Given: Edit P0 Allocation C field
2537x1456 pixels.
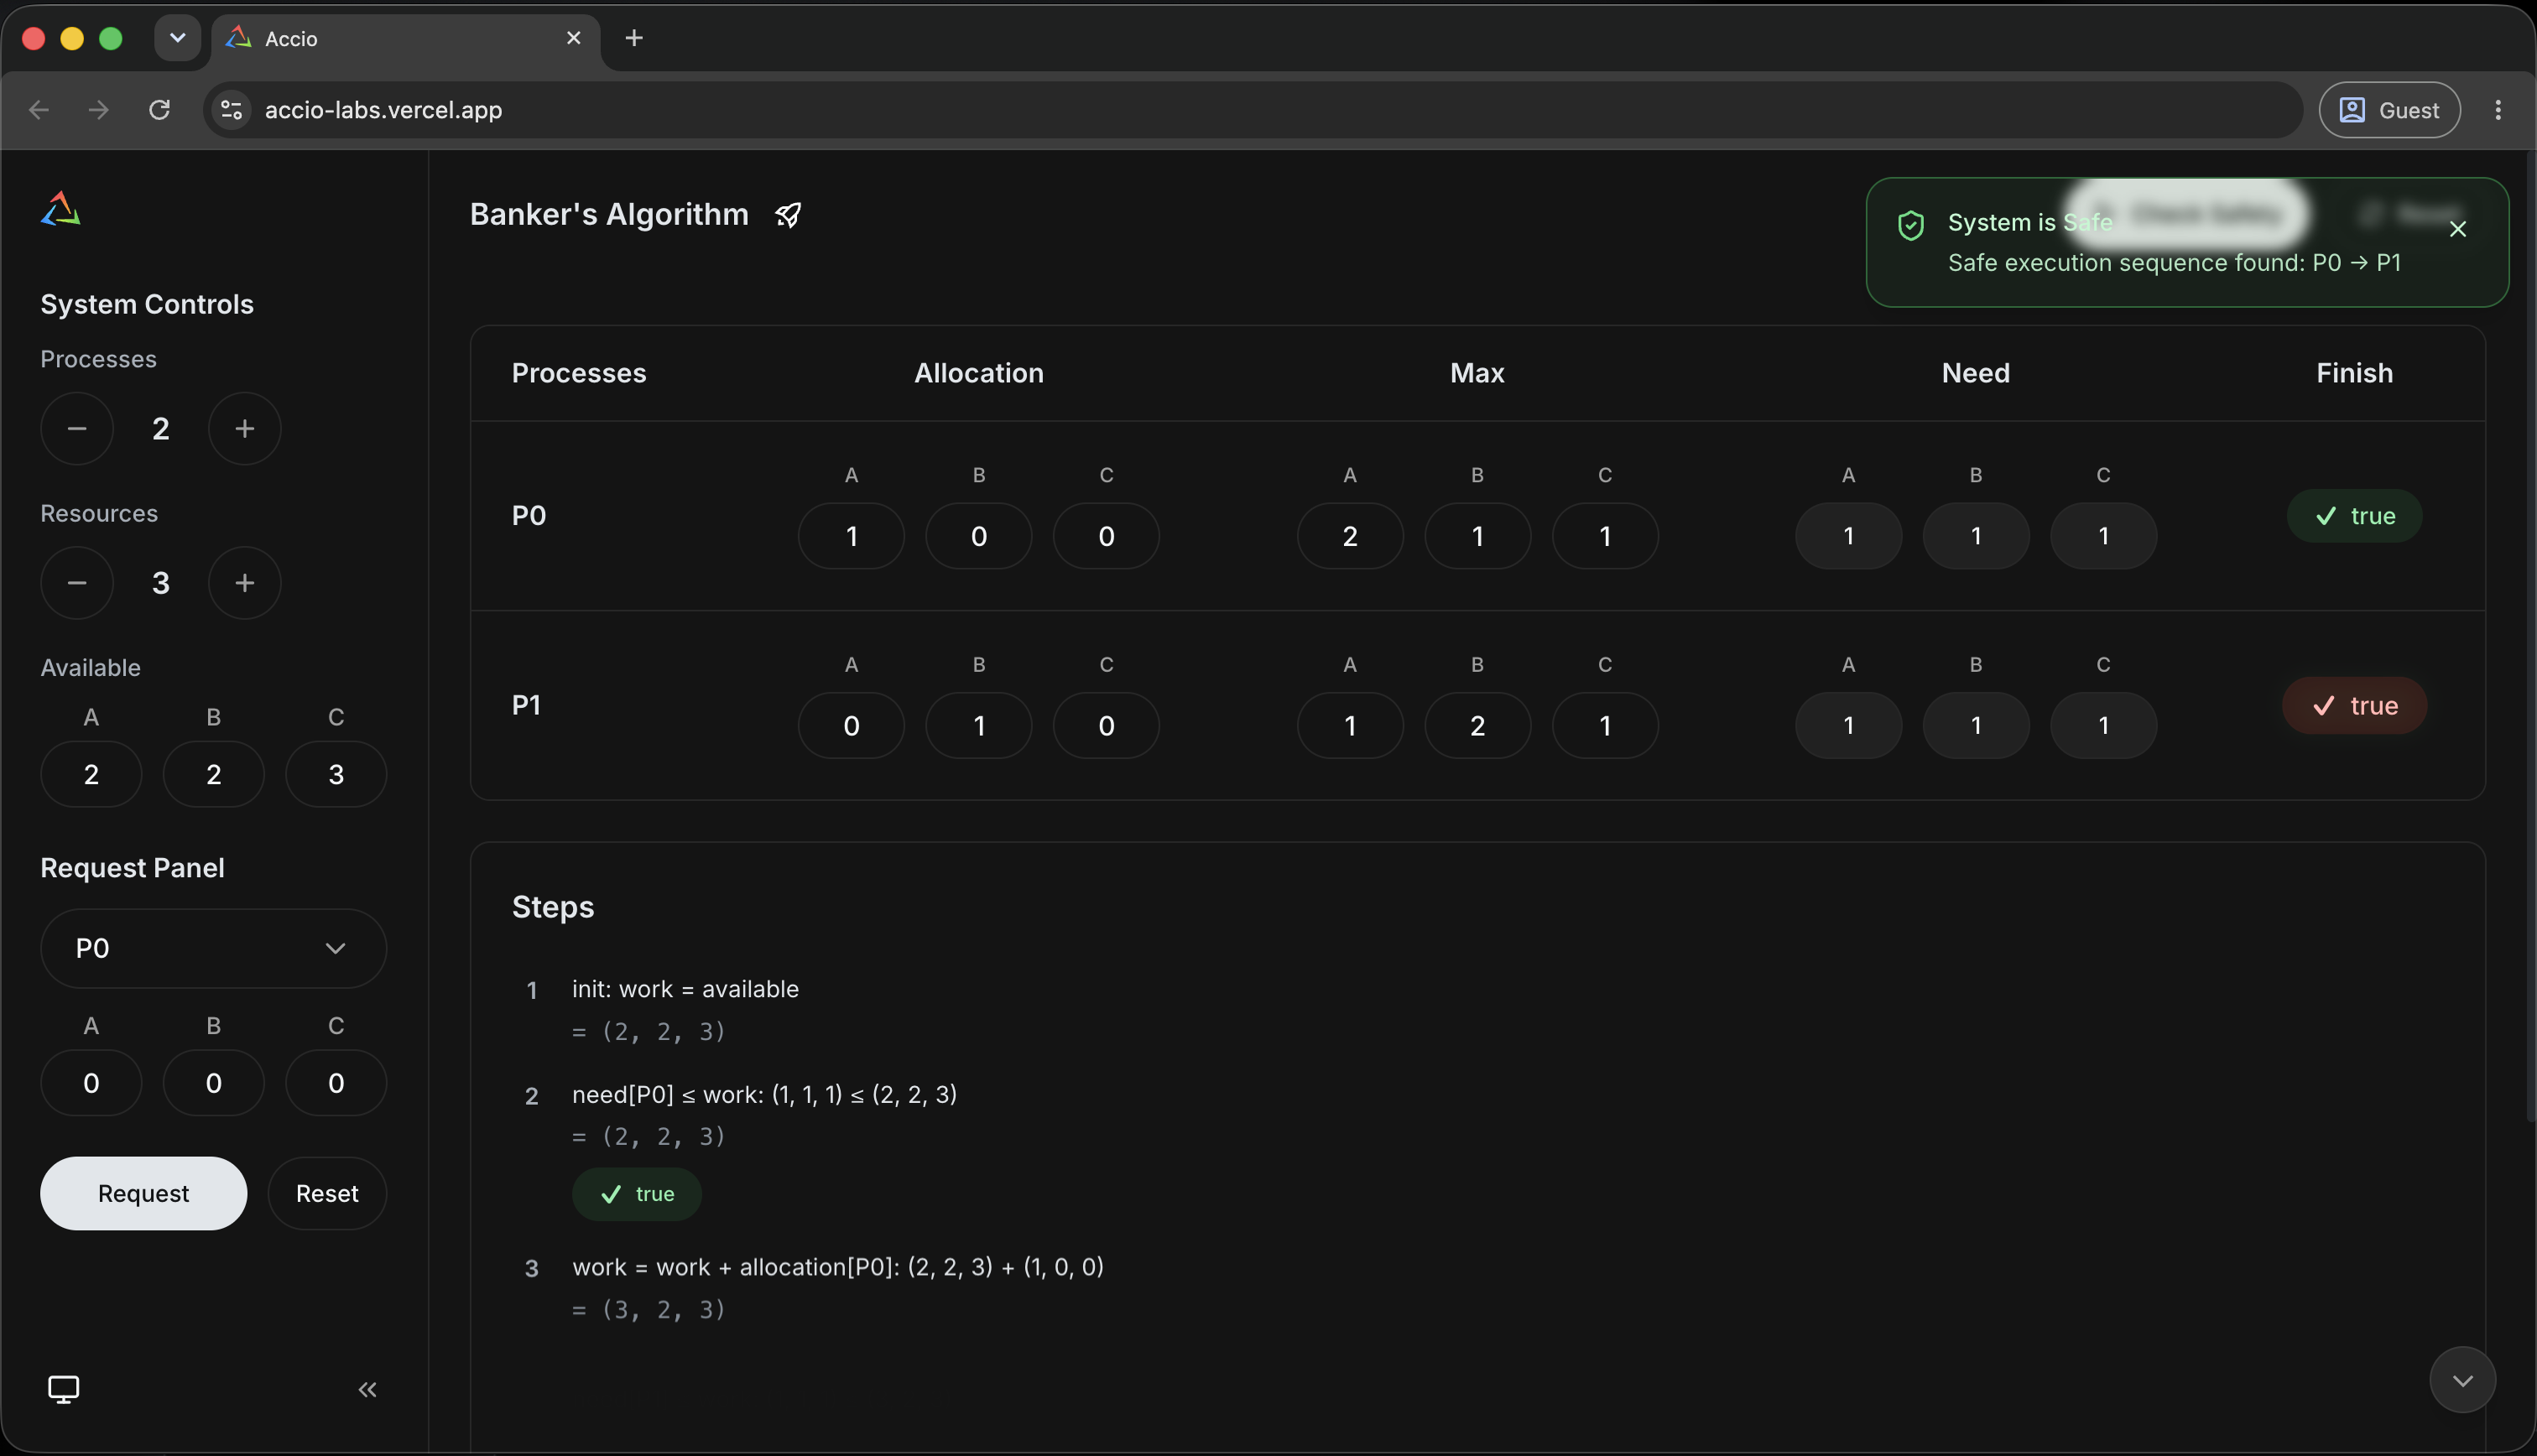Looking at the screenshot, I should tap(1107, 536).
